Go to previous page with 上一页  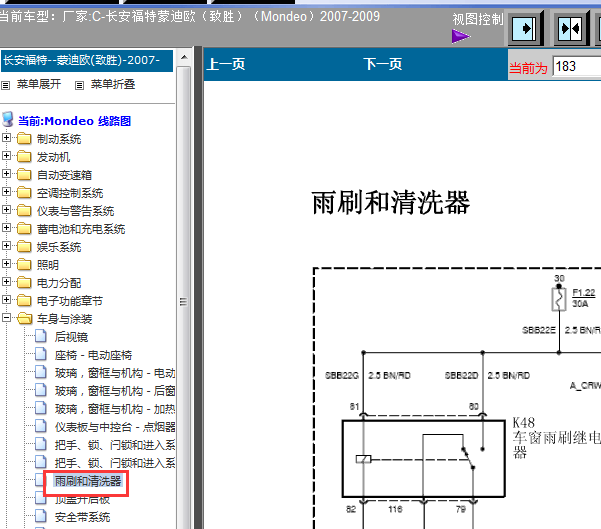(226, 64)
